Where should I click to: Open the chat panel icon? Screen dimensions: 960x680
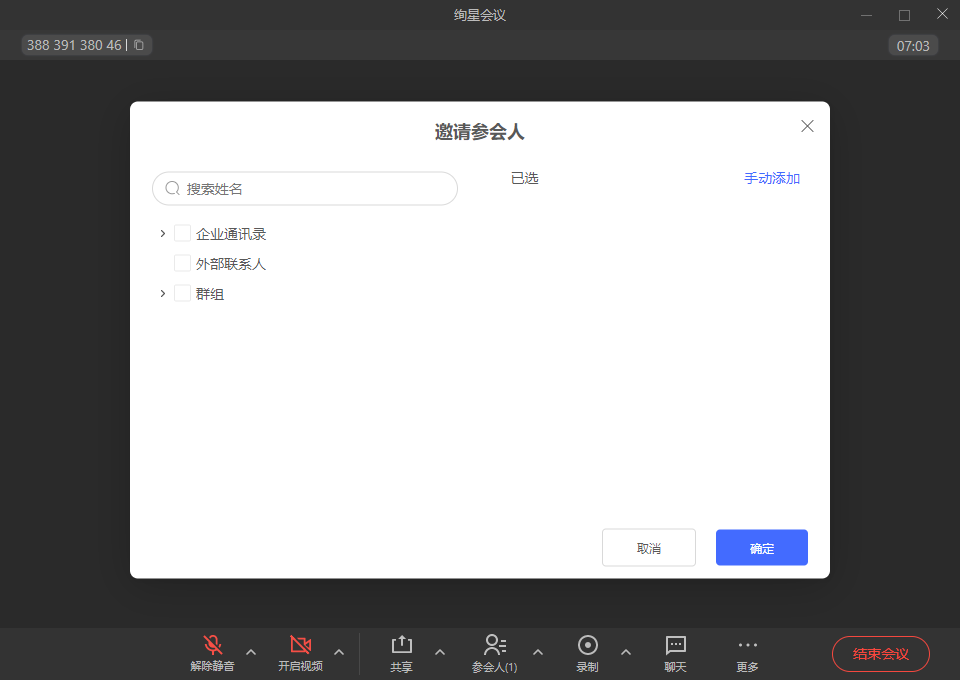click(x=676, y=645)
